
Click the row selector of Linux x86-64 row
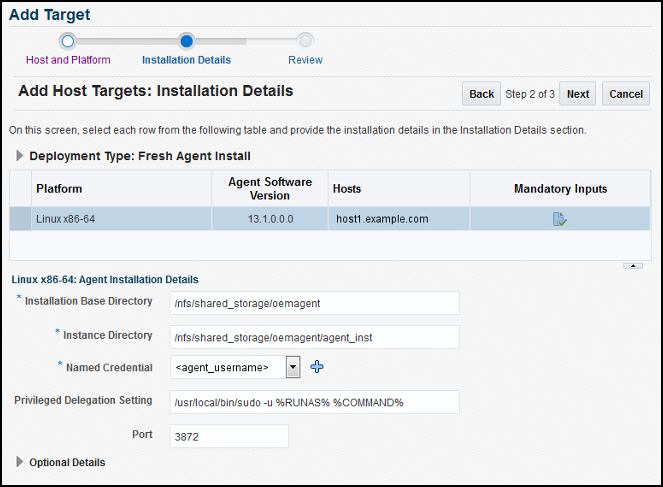(20, 219)
